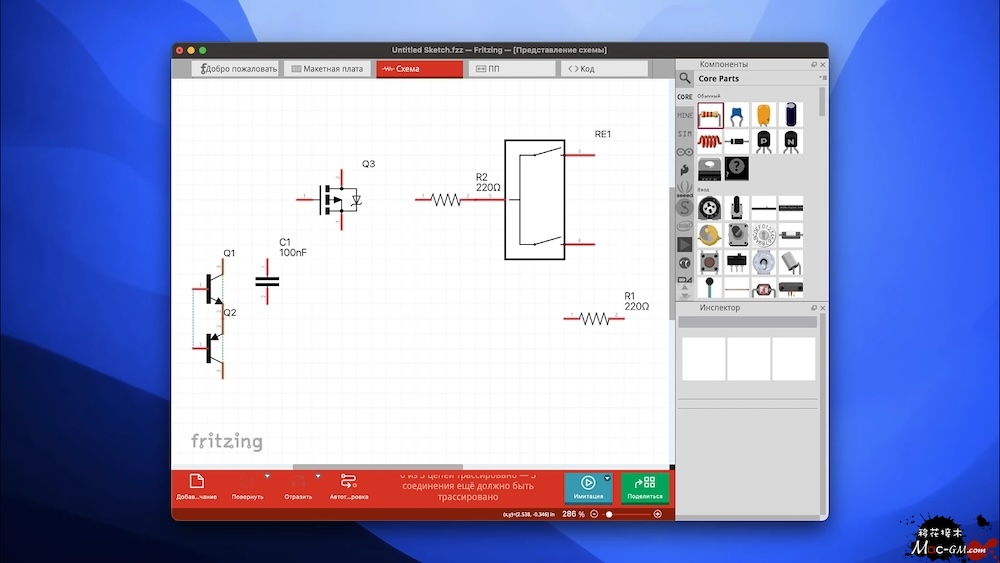
Task: Open the Simulate button dropdown arrow
Action: [607, 478]
